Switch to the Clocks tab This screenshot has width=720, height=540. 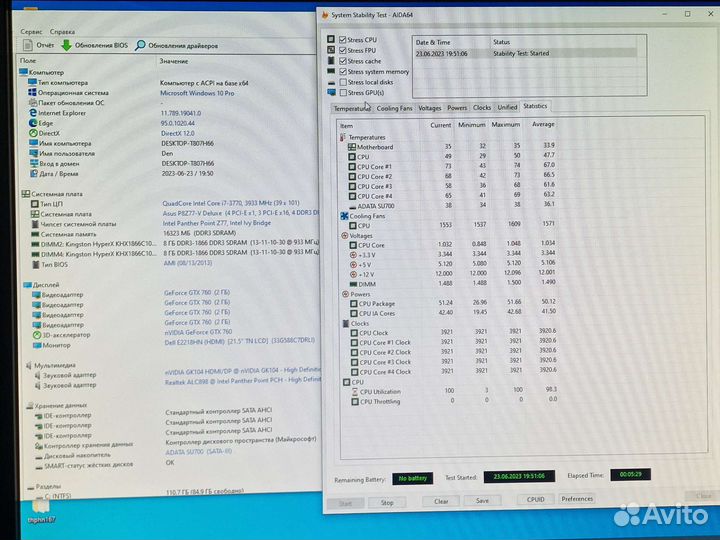click(482, 107)
